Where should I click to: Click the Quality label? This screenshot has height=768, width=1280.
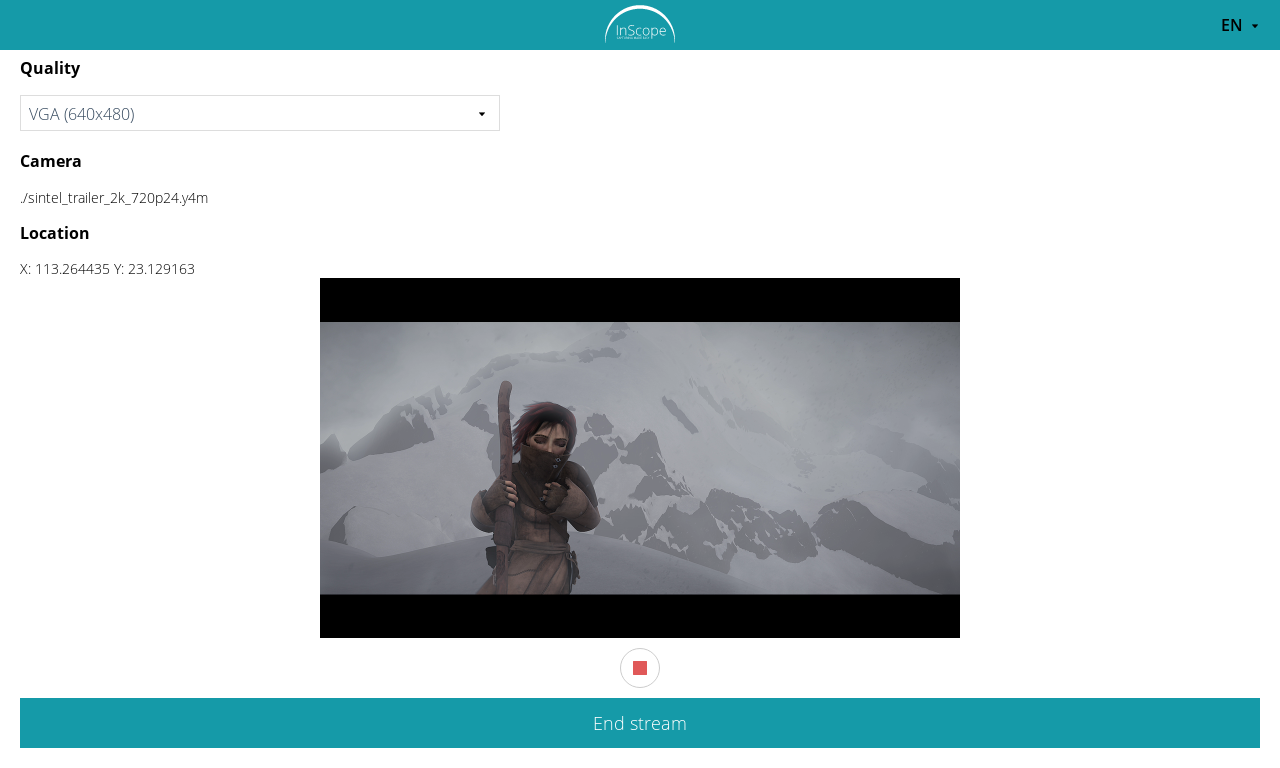(x=50, y=68)
